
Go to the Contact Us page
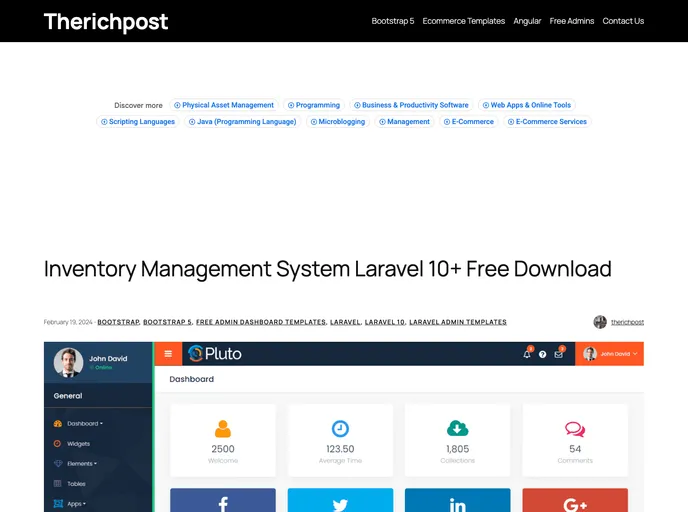click(623, 21)
